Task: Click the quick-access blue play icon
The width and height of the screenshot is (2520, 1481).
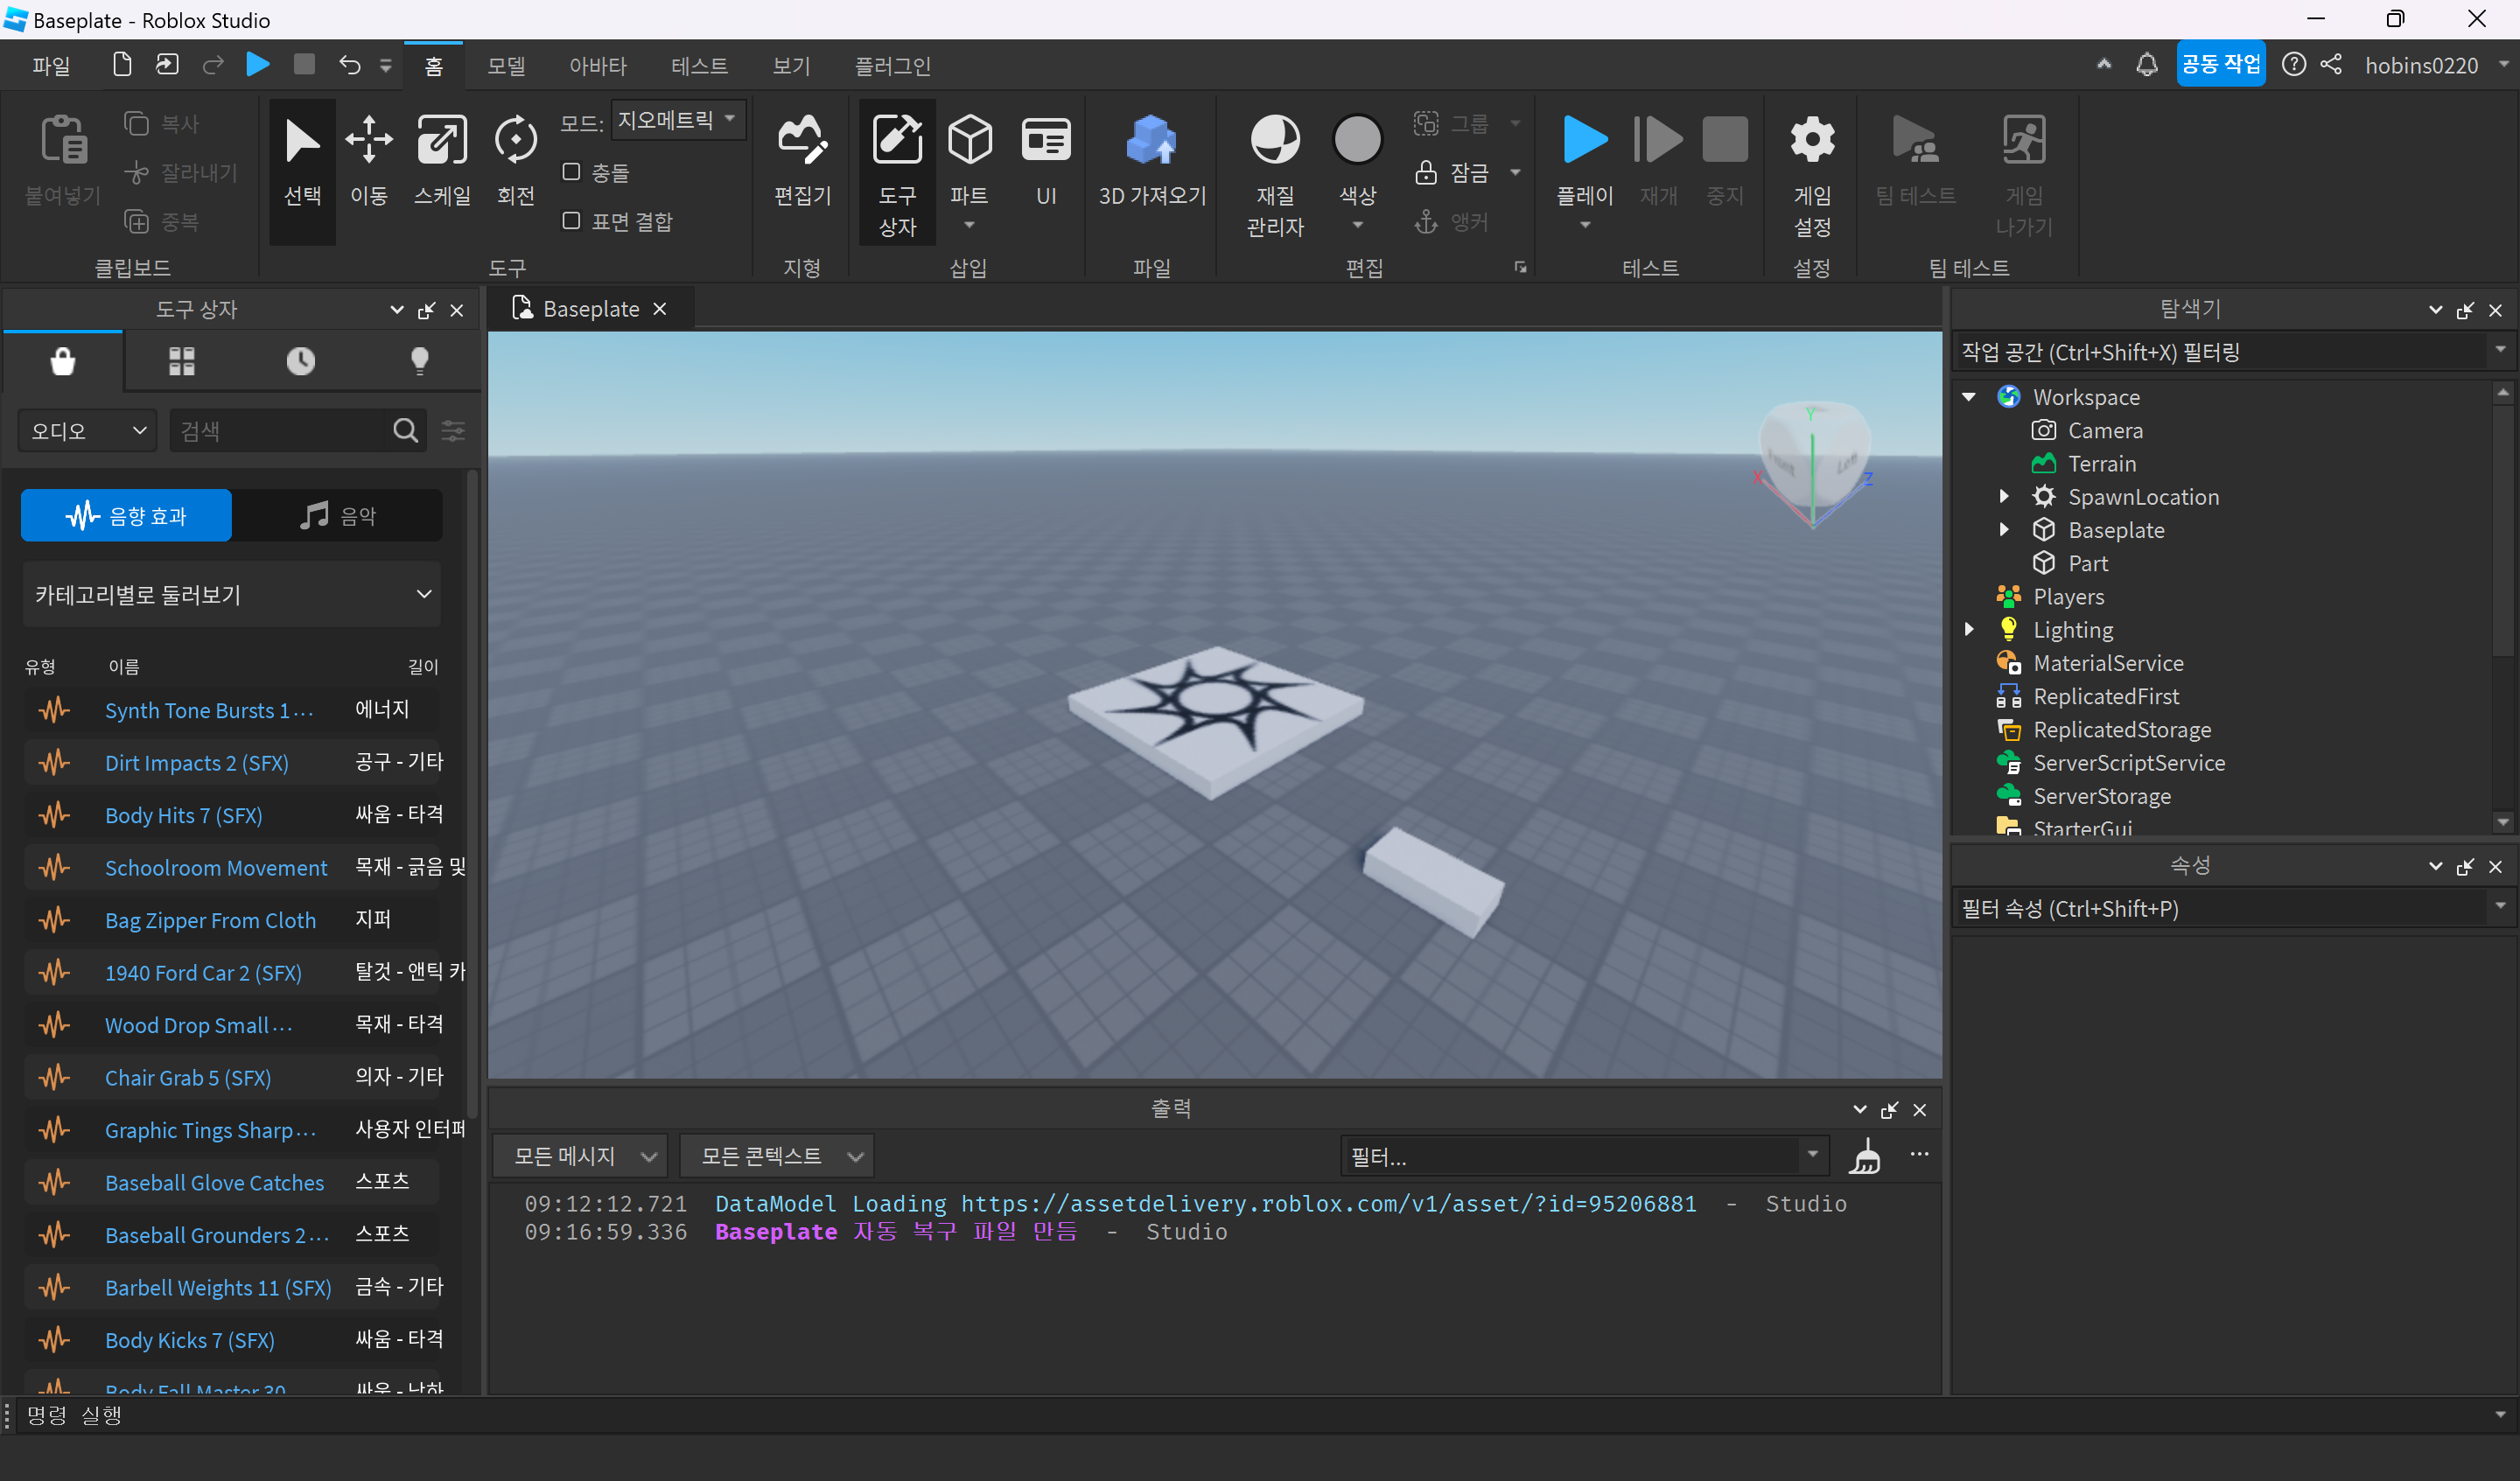Action: [x=258, y=65]
